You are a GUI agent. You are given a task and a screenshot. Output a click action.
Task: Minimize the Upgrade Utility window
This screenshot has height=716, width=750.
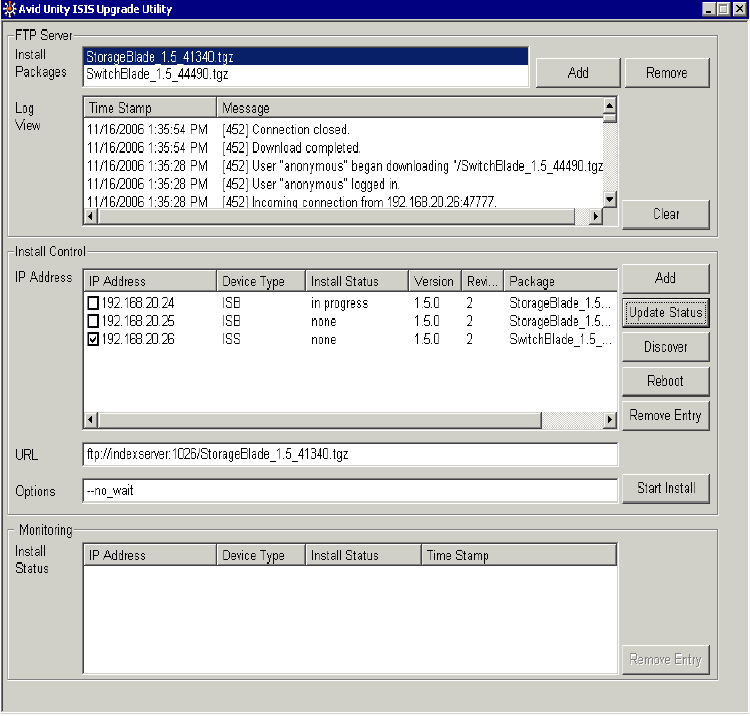(709, 9)
